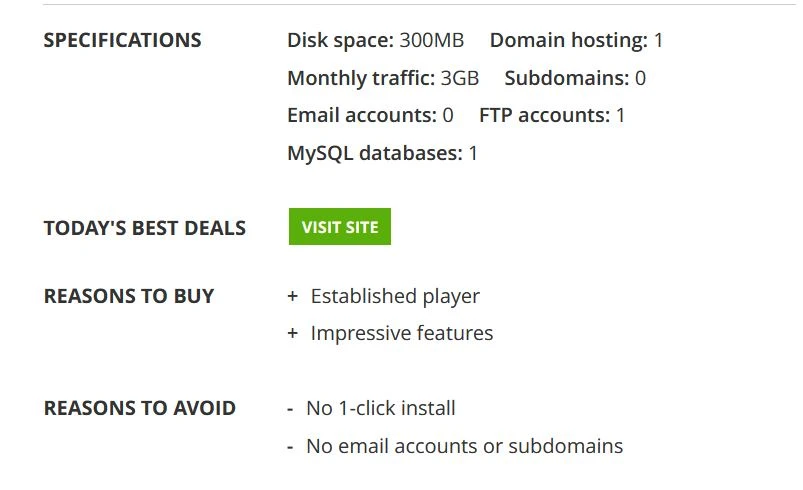Click the plus icon beside Impressive features
Viewport: 803px width, 490px height.
[x=292, y=333]
